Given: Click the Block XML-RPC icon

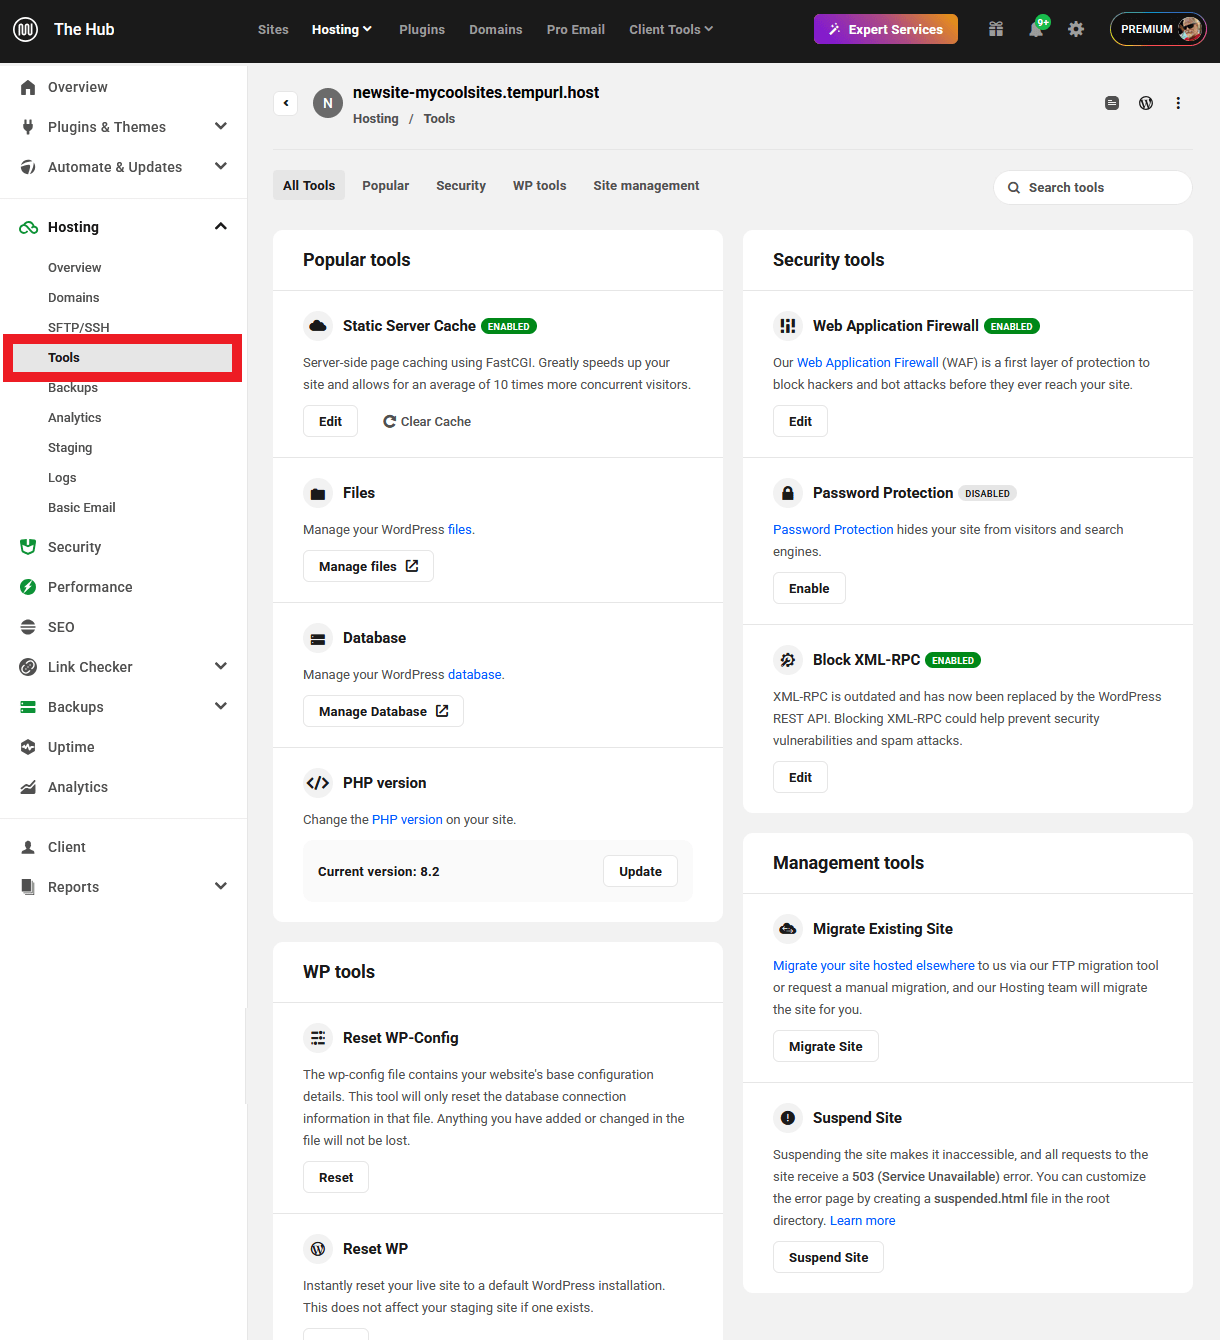Looking at the screenshot, I should [788, 660].
